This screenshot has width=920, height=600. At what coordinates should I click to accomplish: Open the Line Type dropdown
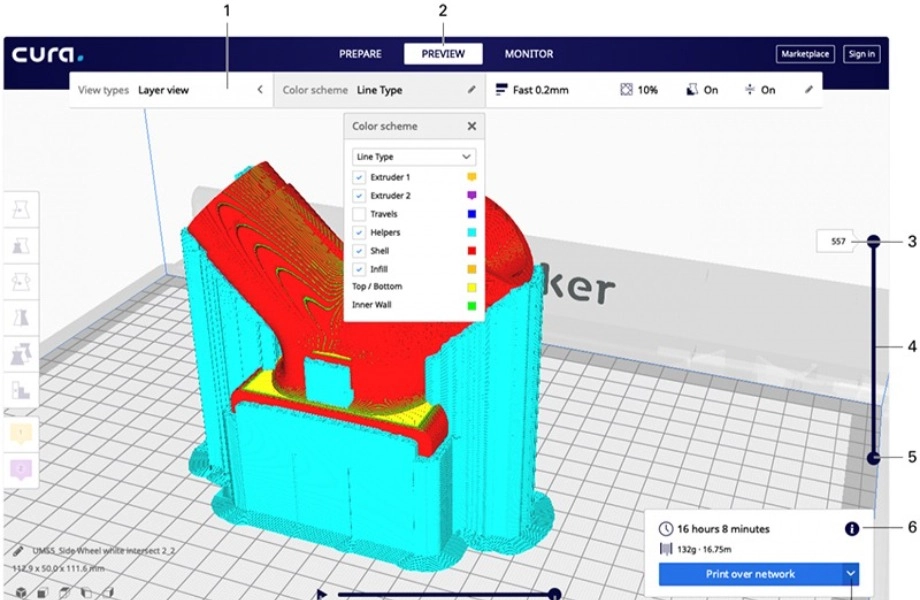tap(414, 157)
